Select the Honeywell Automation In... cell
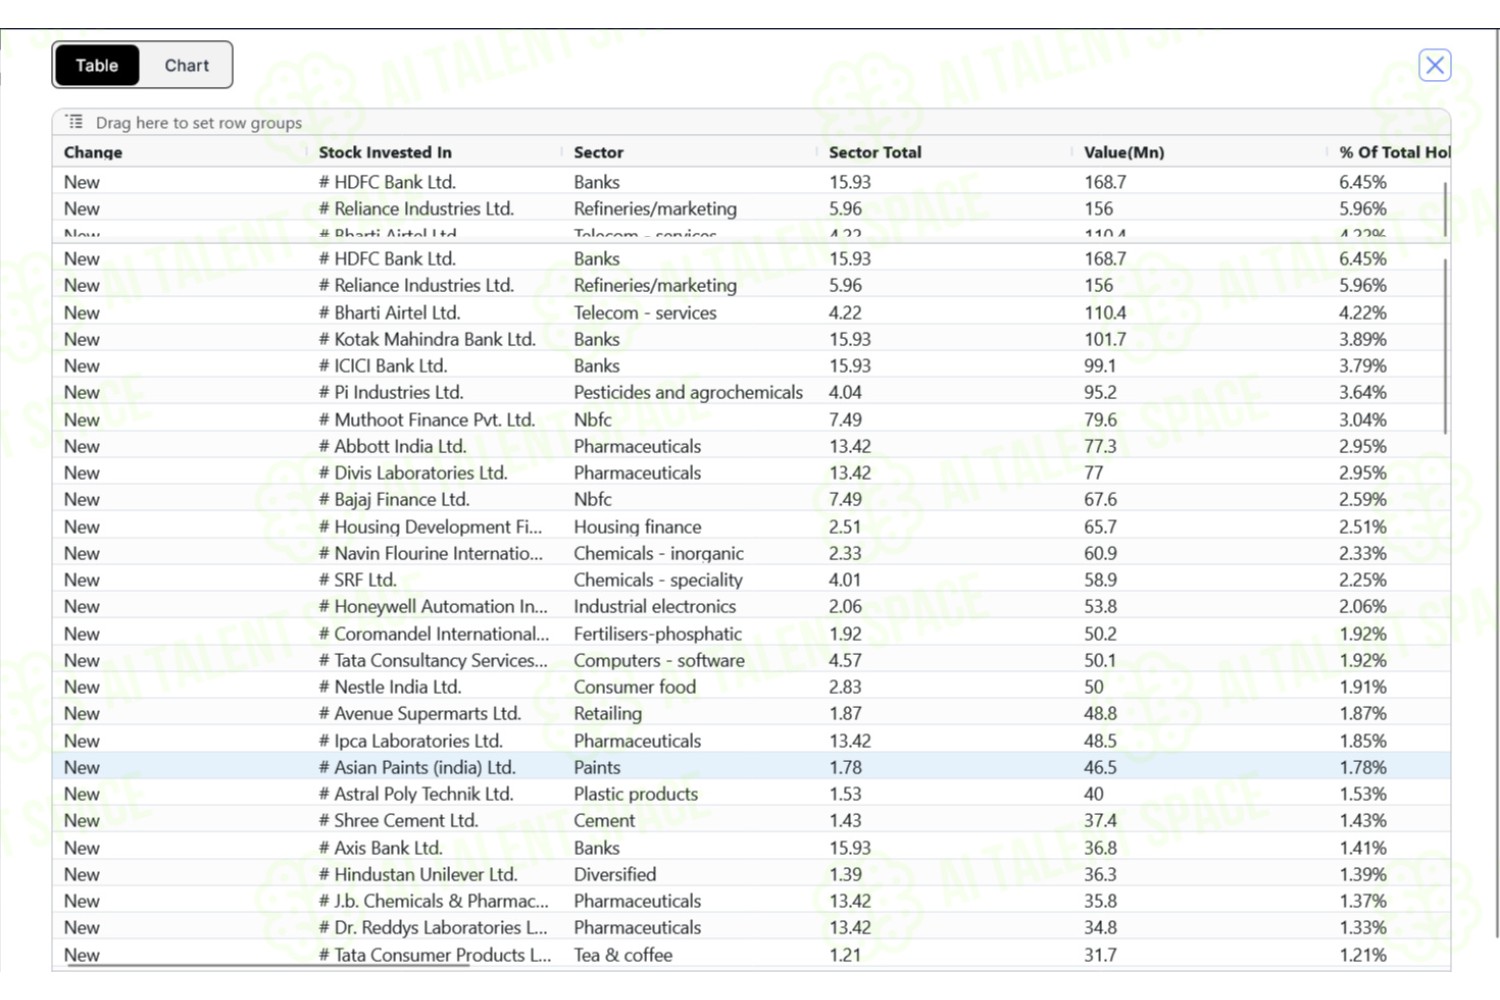1500x1000 pixels. [435, 606]
